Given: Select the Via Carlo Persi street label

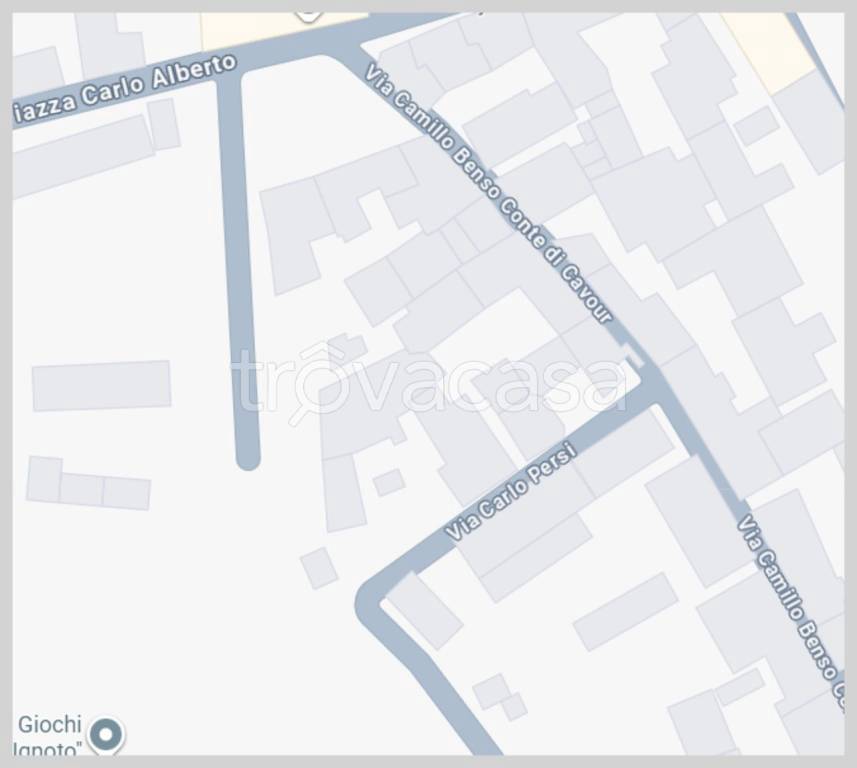Looking at the screenshot, I should (511, 491).
